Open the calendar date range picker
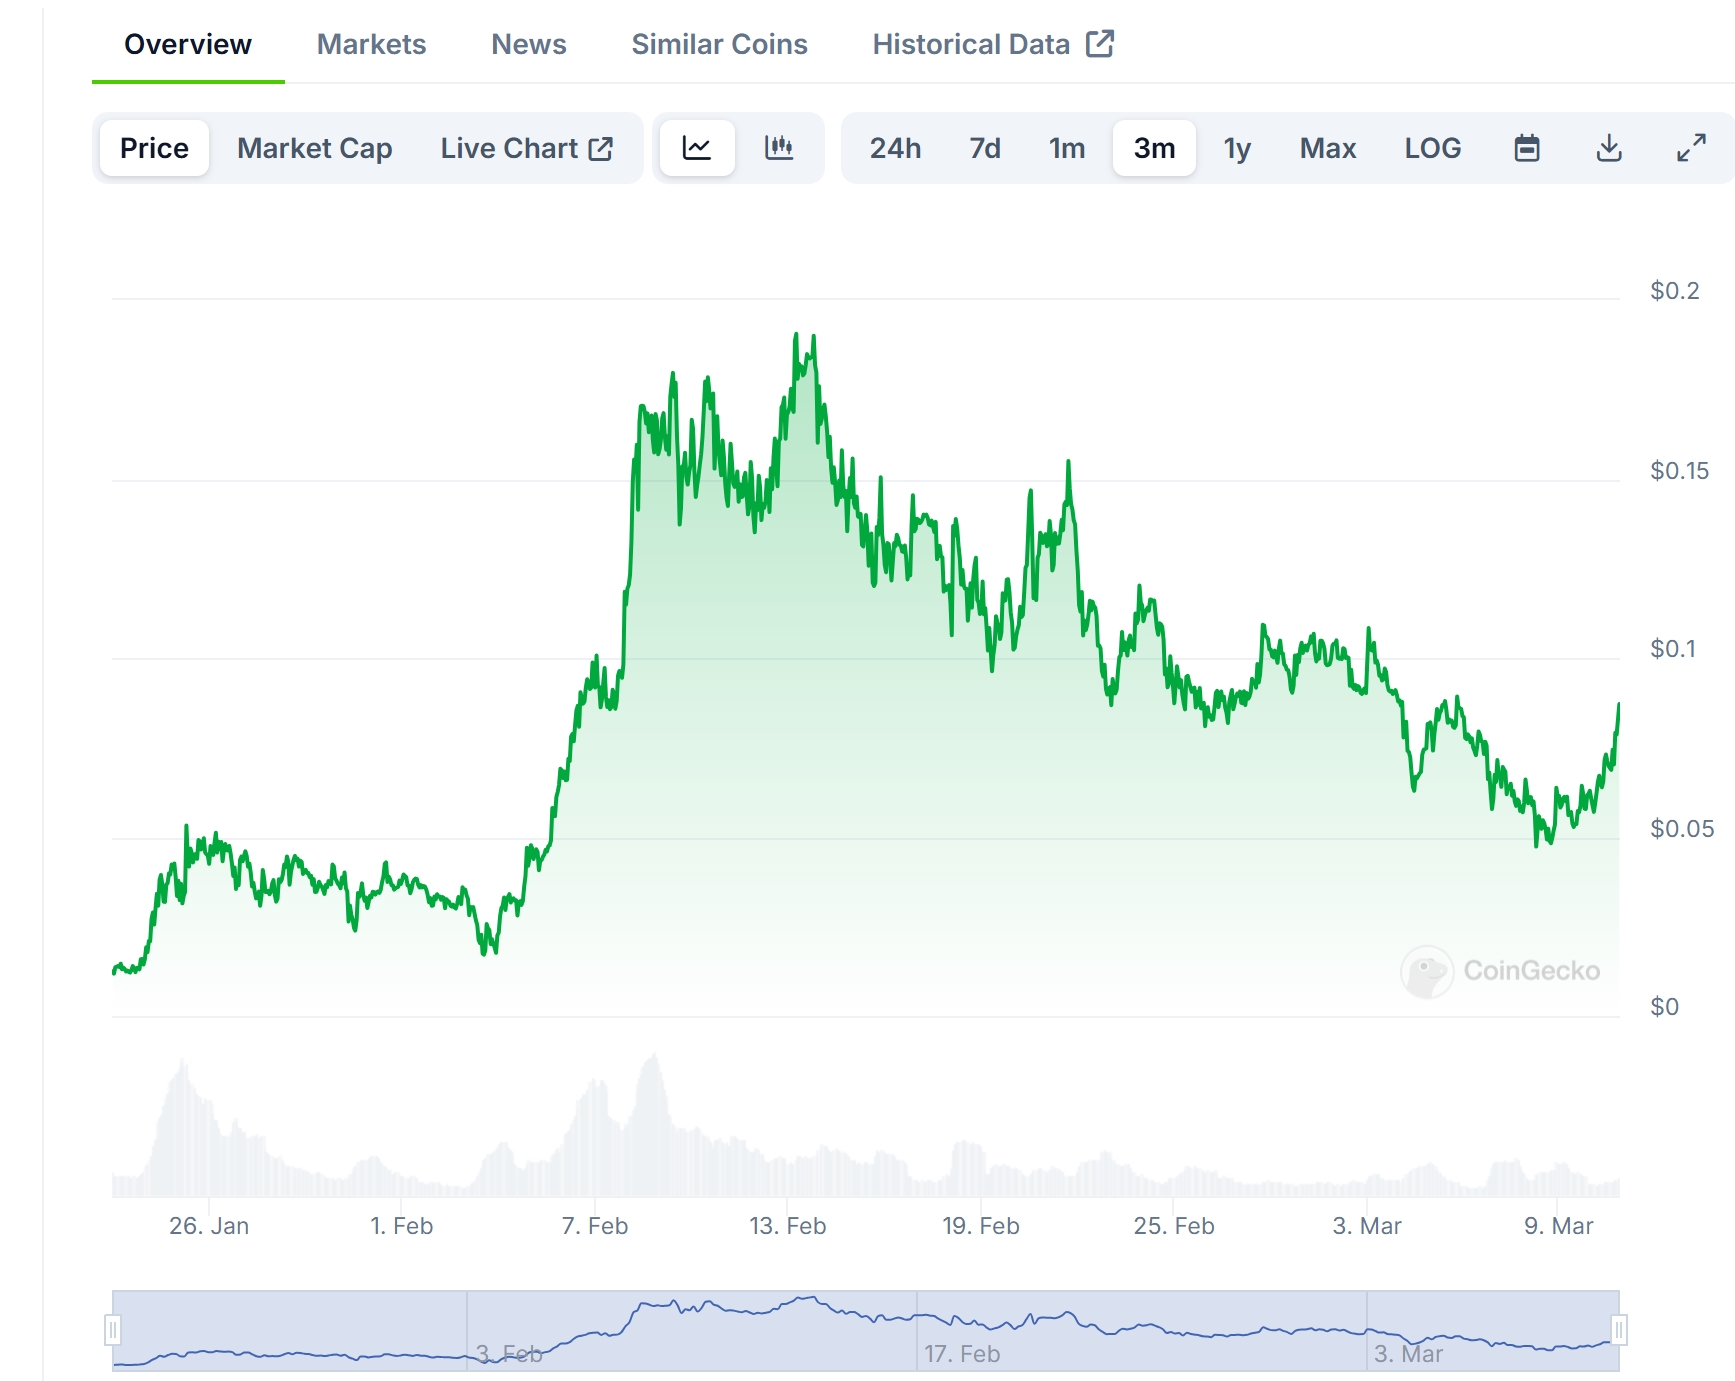1735x1381 pixels. pos(1527,148)
